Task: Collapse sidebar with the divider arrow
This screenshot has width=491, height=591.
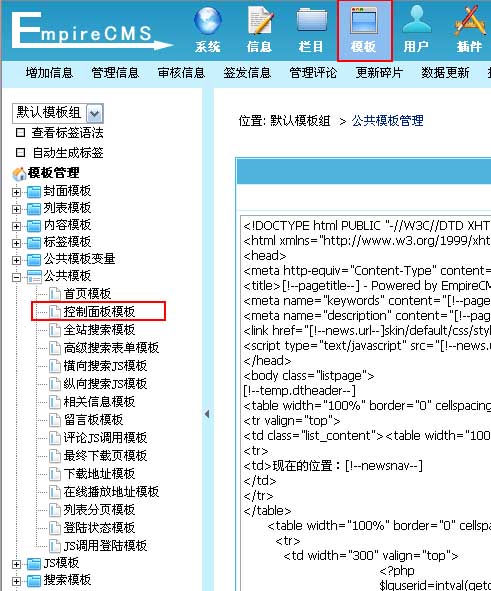Action: click(207, 414)
